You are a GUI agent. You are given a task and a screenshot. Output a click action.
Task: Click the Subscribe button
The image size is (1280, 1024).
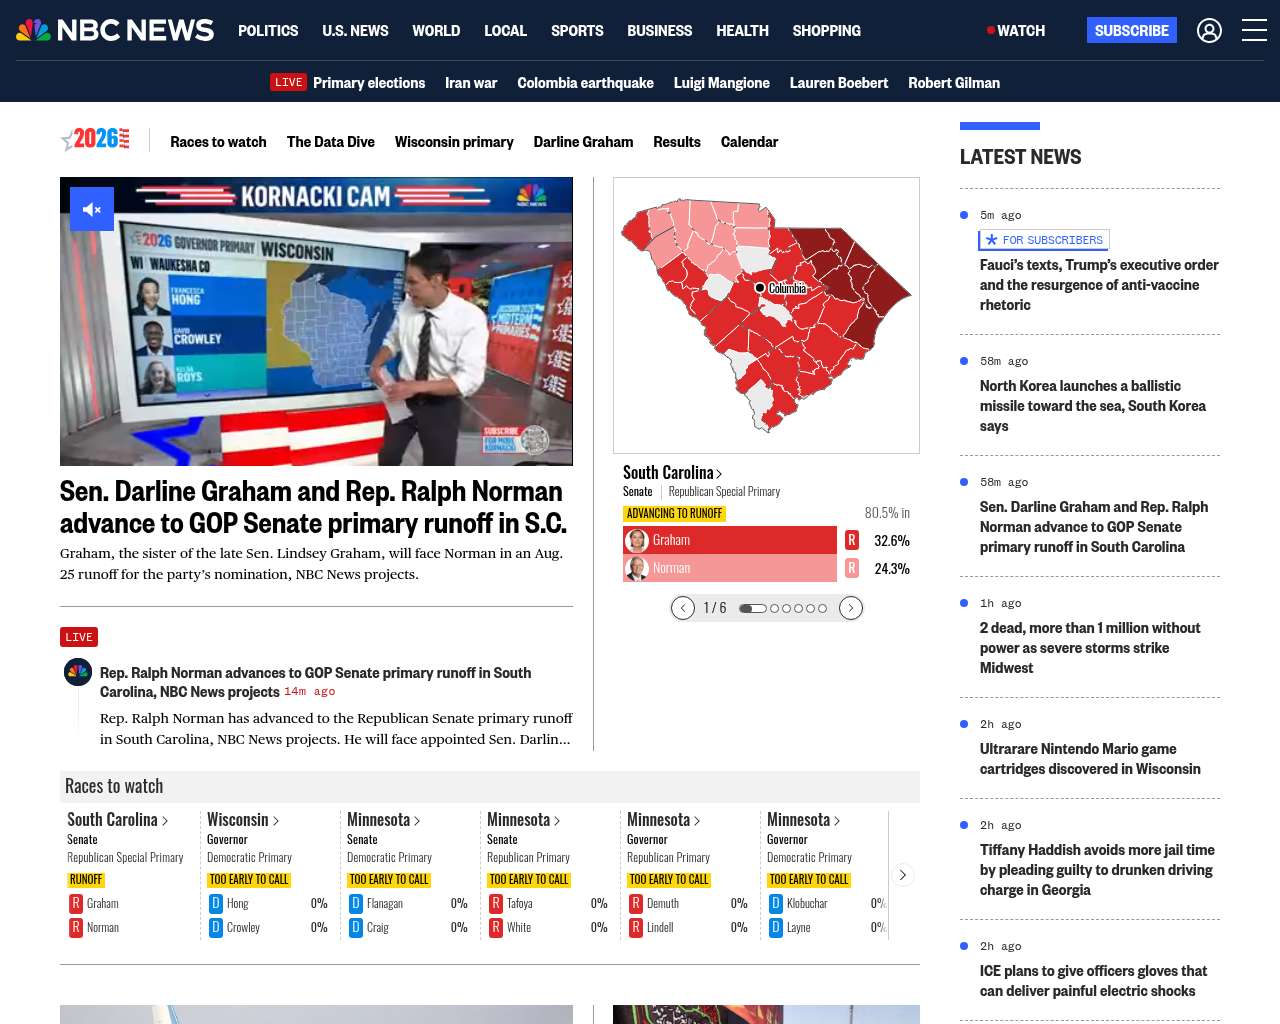[1132, 31]
